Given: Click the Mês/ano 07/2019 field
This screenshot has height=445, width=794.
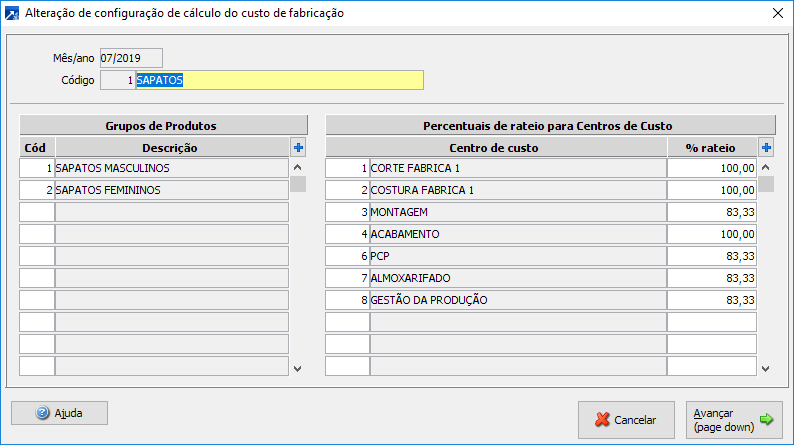Looking at the screenshot, I should pos(130,58).
